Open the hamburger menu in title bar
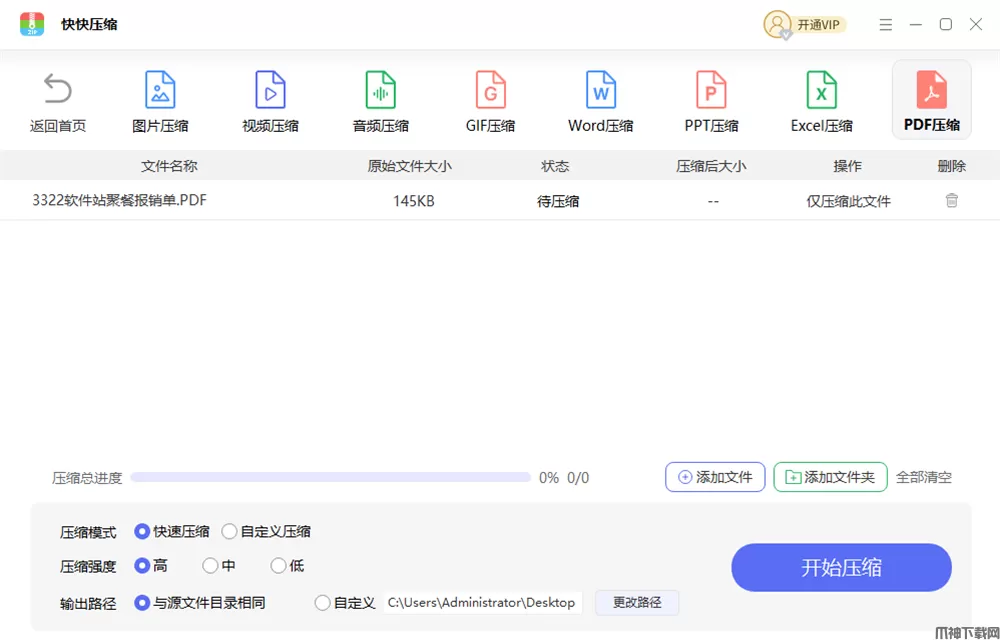 click(885, 25)
